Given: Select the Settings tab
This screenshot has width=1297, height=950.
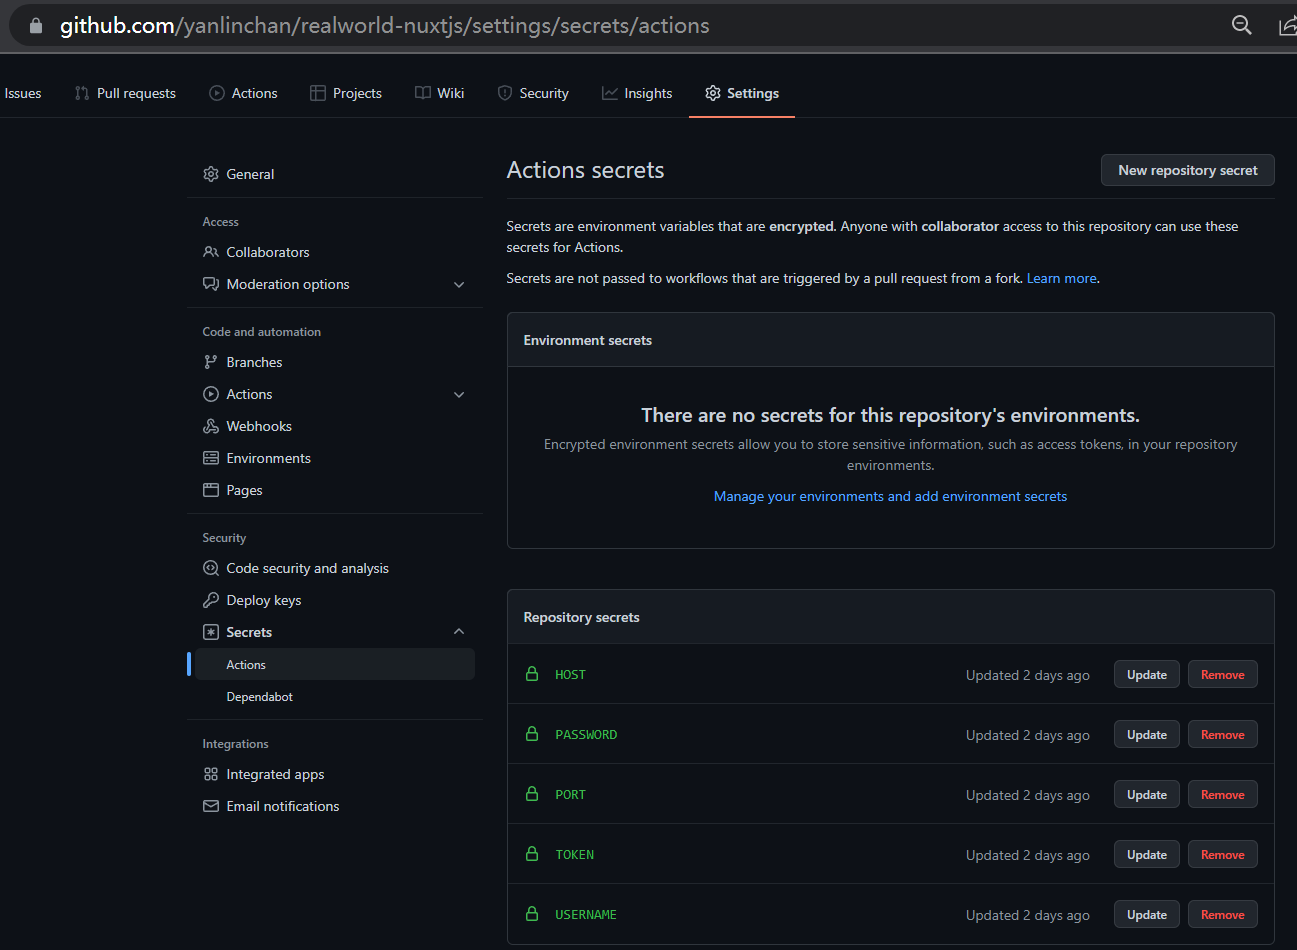Looking at the screenshot, I should tap(742, 93).
